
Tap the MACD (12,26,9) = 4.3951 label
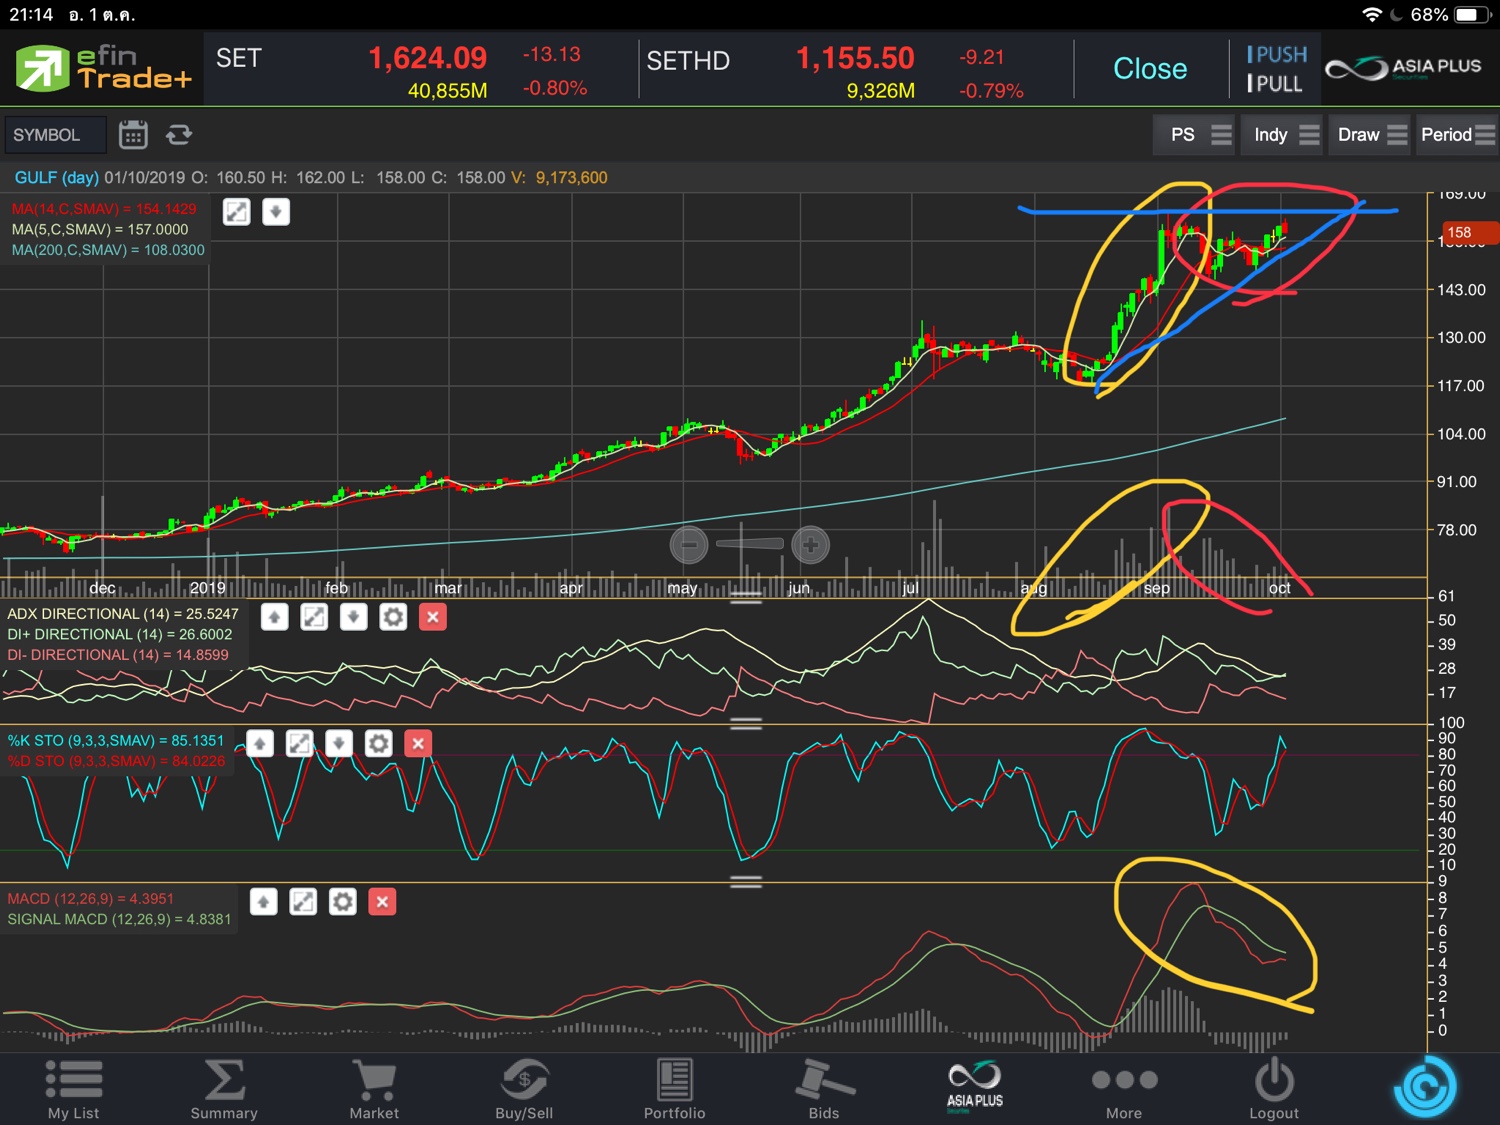tap(91, 899)
